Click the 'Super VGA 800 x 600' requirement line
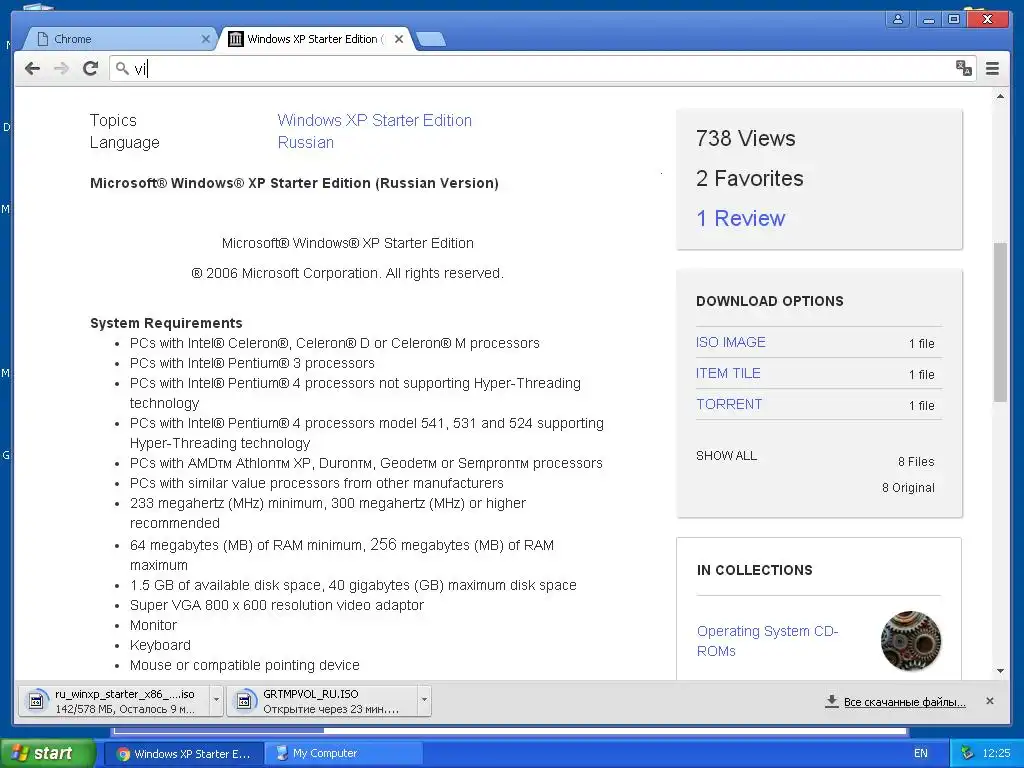This screenshot has height=768, width=1024. pos(277,605)
